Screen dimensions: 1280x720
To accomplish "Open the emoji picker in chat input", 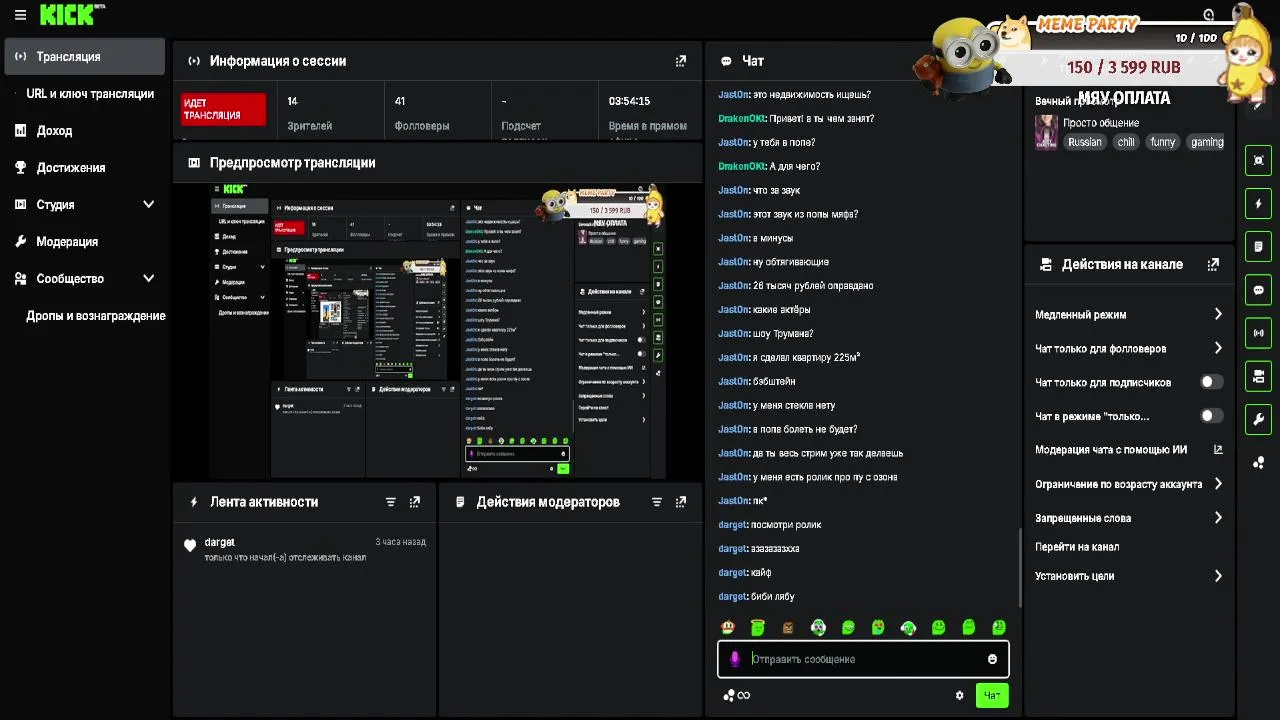I will pos(992,659).
